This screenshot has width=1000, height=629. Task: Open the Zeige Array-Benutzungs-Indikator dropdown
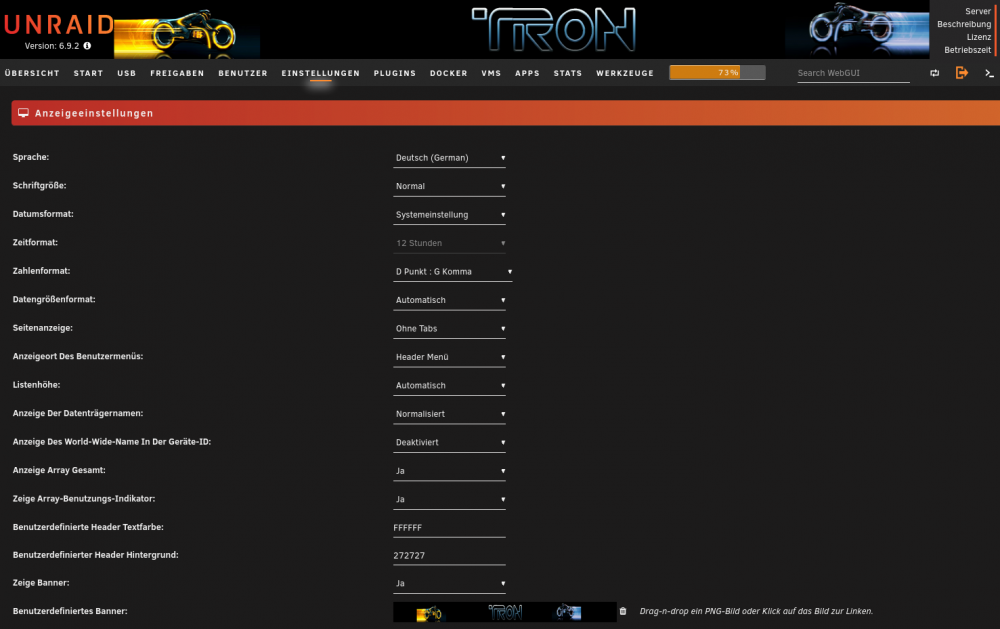point(450,500)
